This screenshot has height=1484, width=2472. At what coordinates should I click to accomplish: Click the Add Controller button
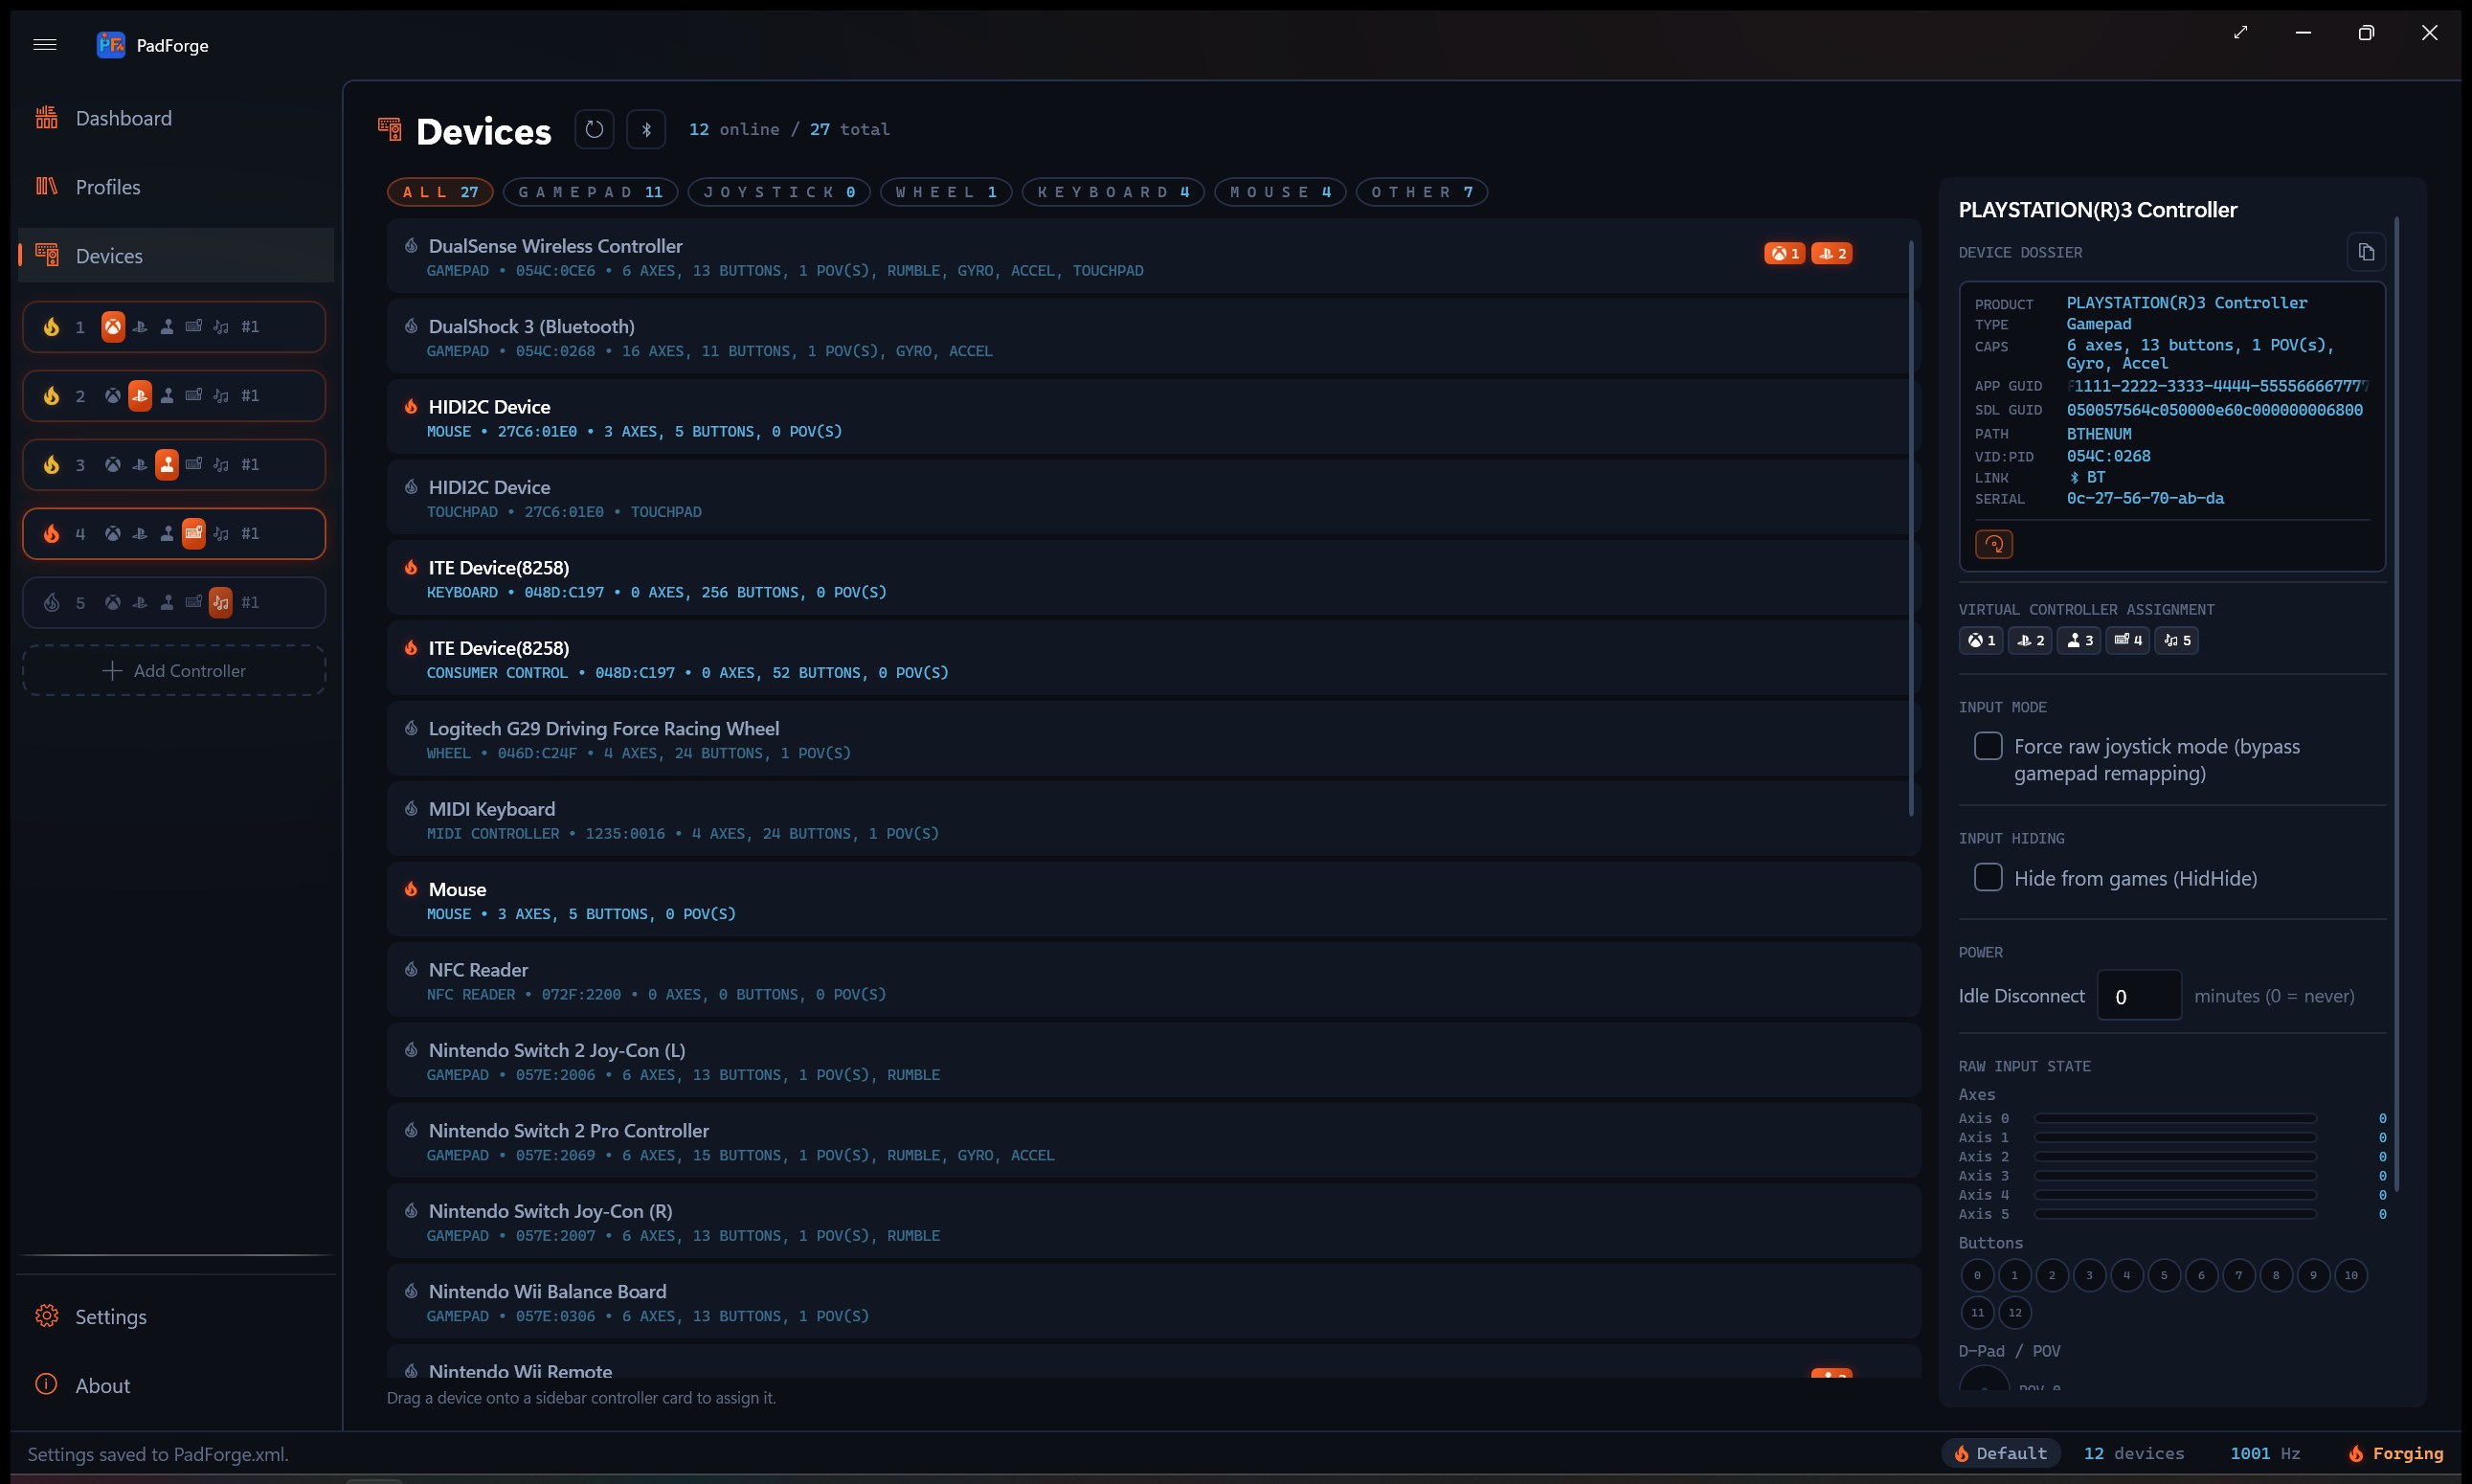click(x=174, y=671)
